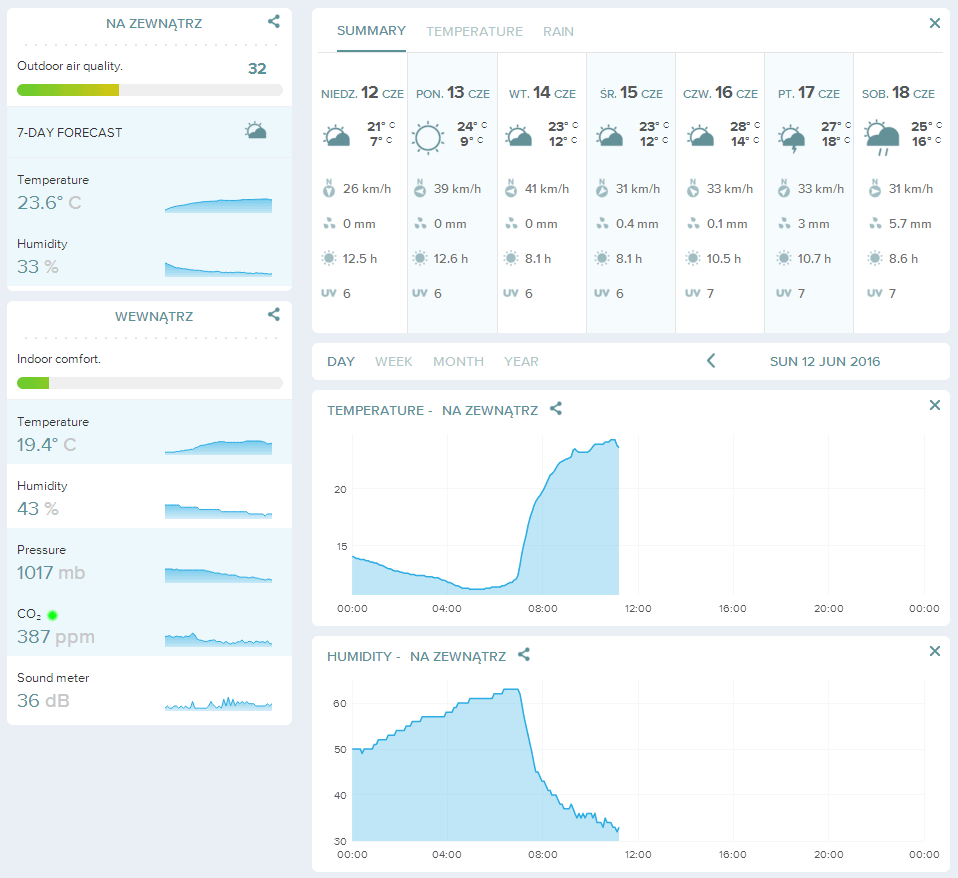
Task: Select the WEEK time range
Action: [393, 361]
